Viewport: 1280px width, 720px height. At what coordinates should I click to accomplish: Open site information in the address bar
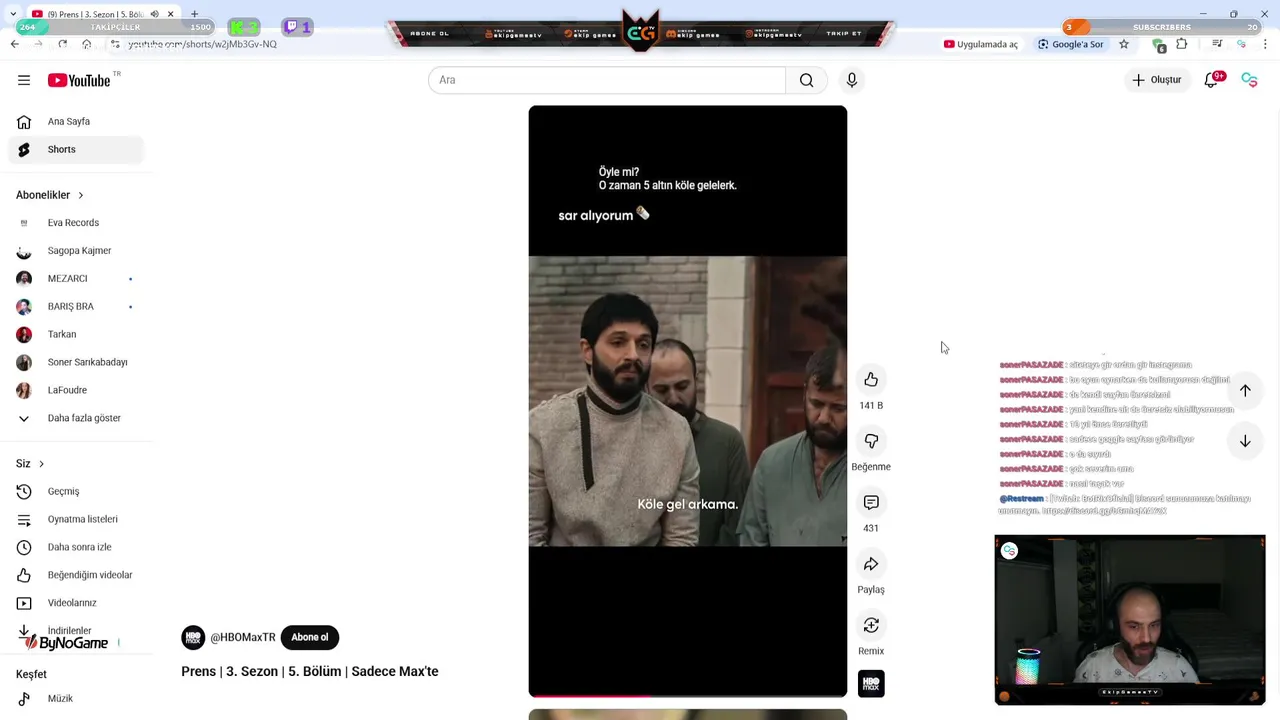115,44
